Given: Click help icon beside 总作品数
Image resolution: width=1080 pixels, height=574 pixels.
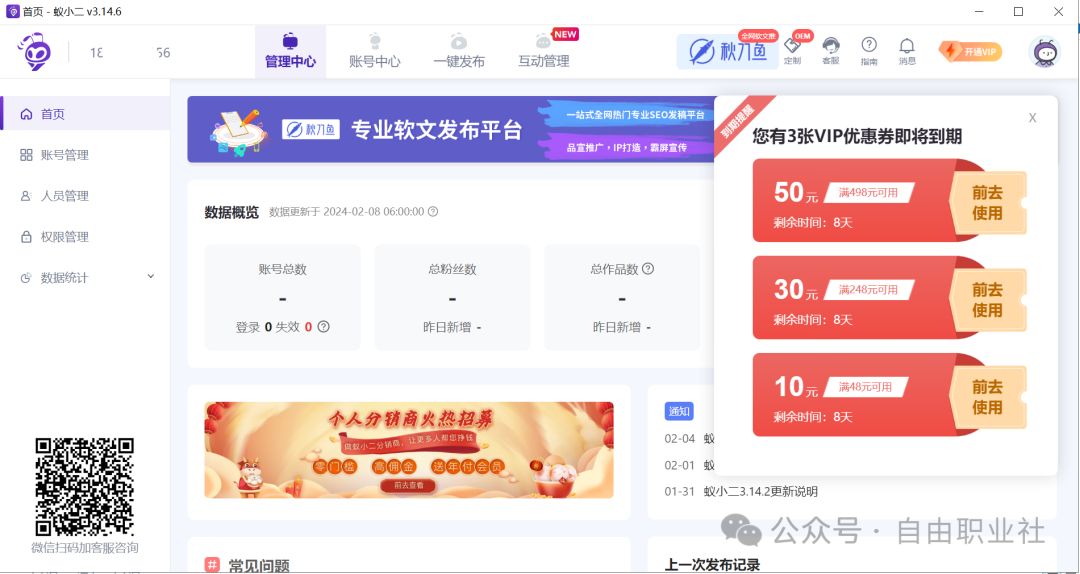Looking at the screenshot, I should (647, 269).
